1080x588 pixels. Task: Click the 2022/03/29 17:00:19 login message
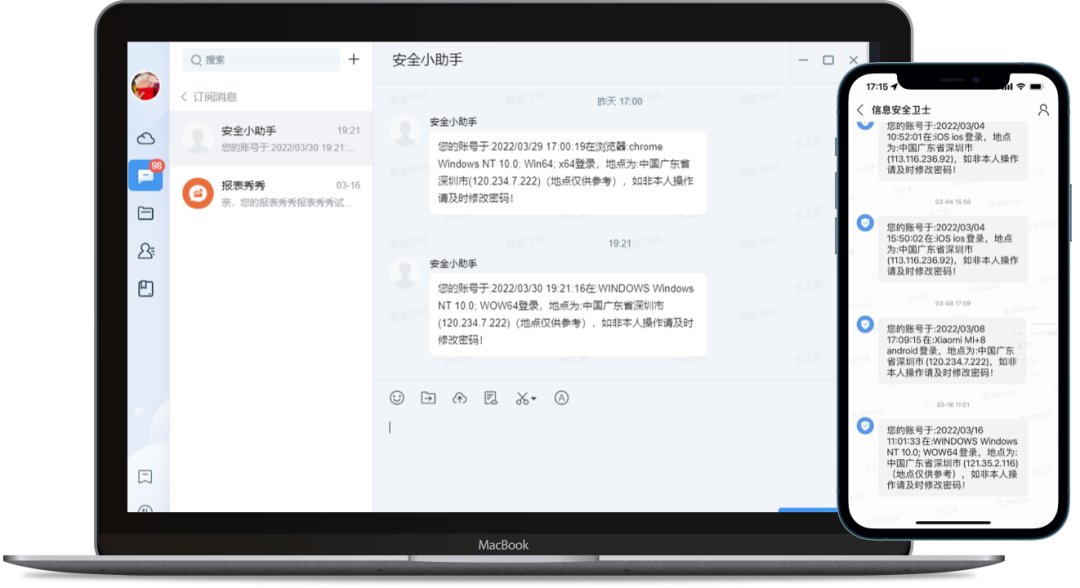click(x=568, y=173)
